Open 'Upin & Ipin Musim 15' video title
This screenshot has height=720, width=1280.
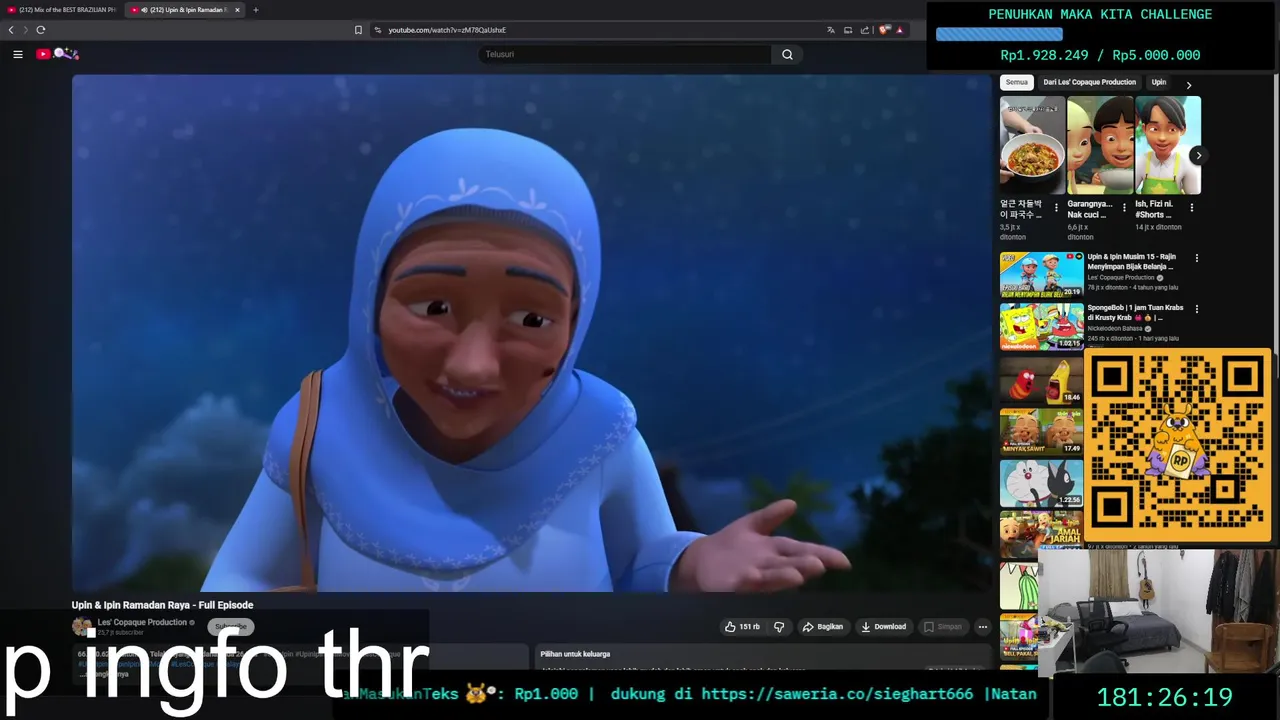click(1131, 262)
